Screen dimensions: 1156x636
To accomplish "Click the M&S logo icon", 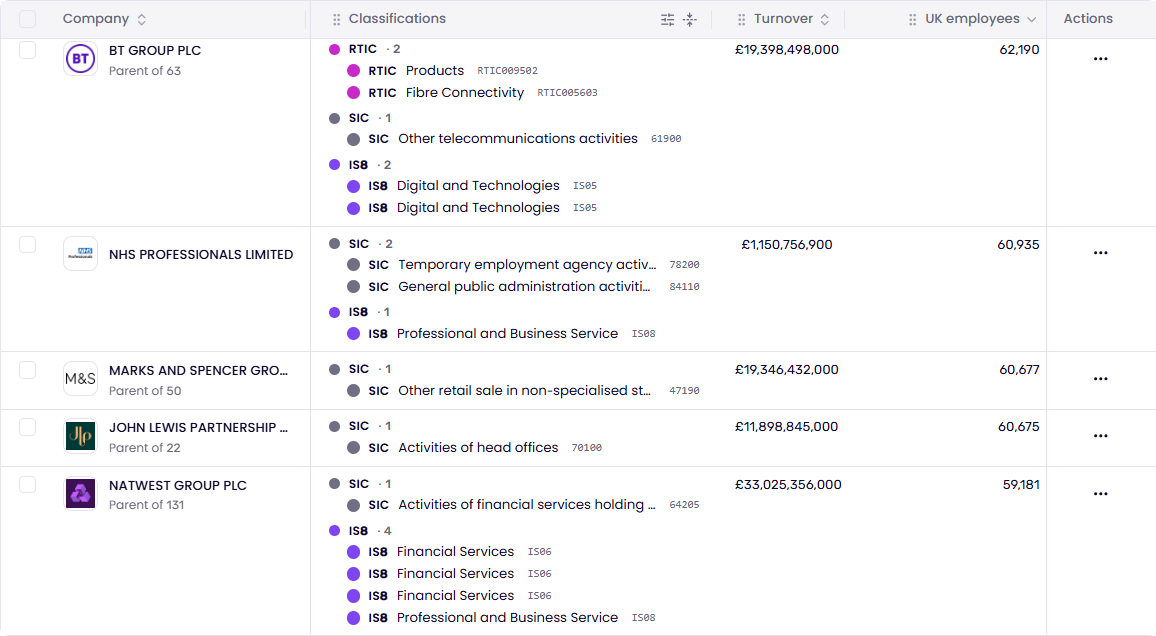I will click(80, 379).
